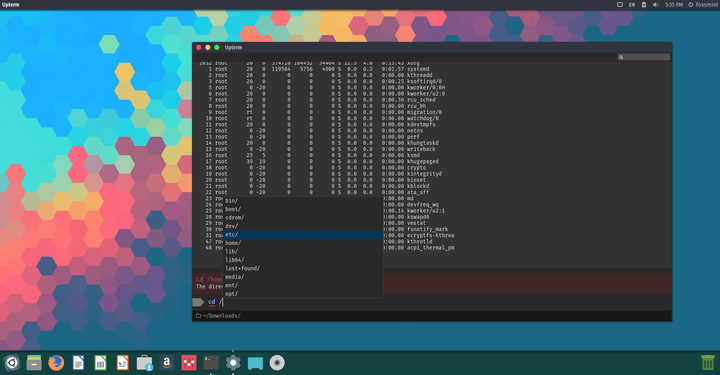Click the ecryptfs-kthrea process entry
Screen dimensions: 720x375
point(431,235)
